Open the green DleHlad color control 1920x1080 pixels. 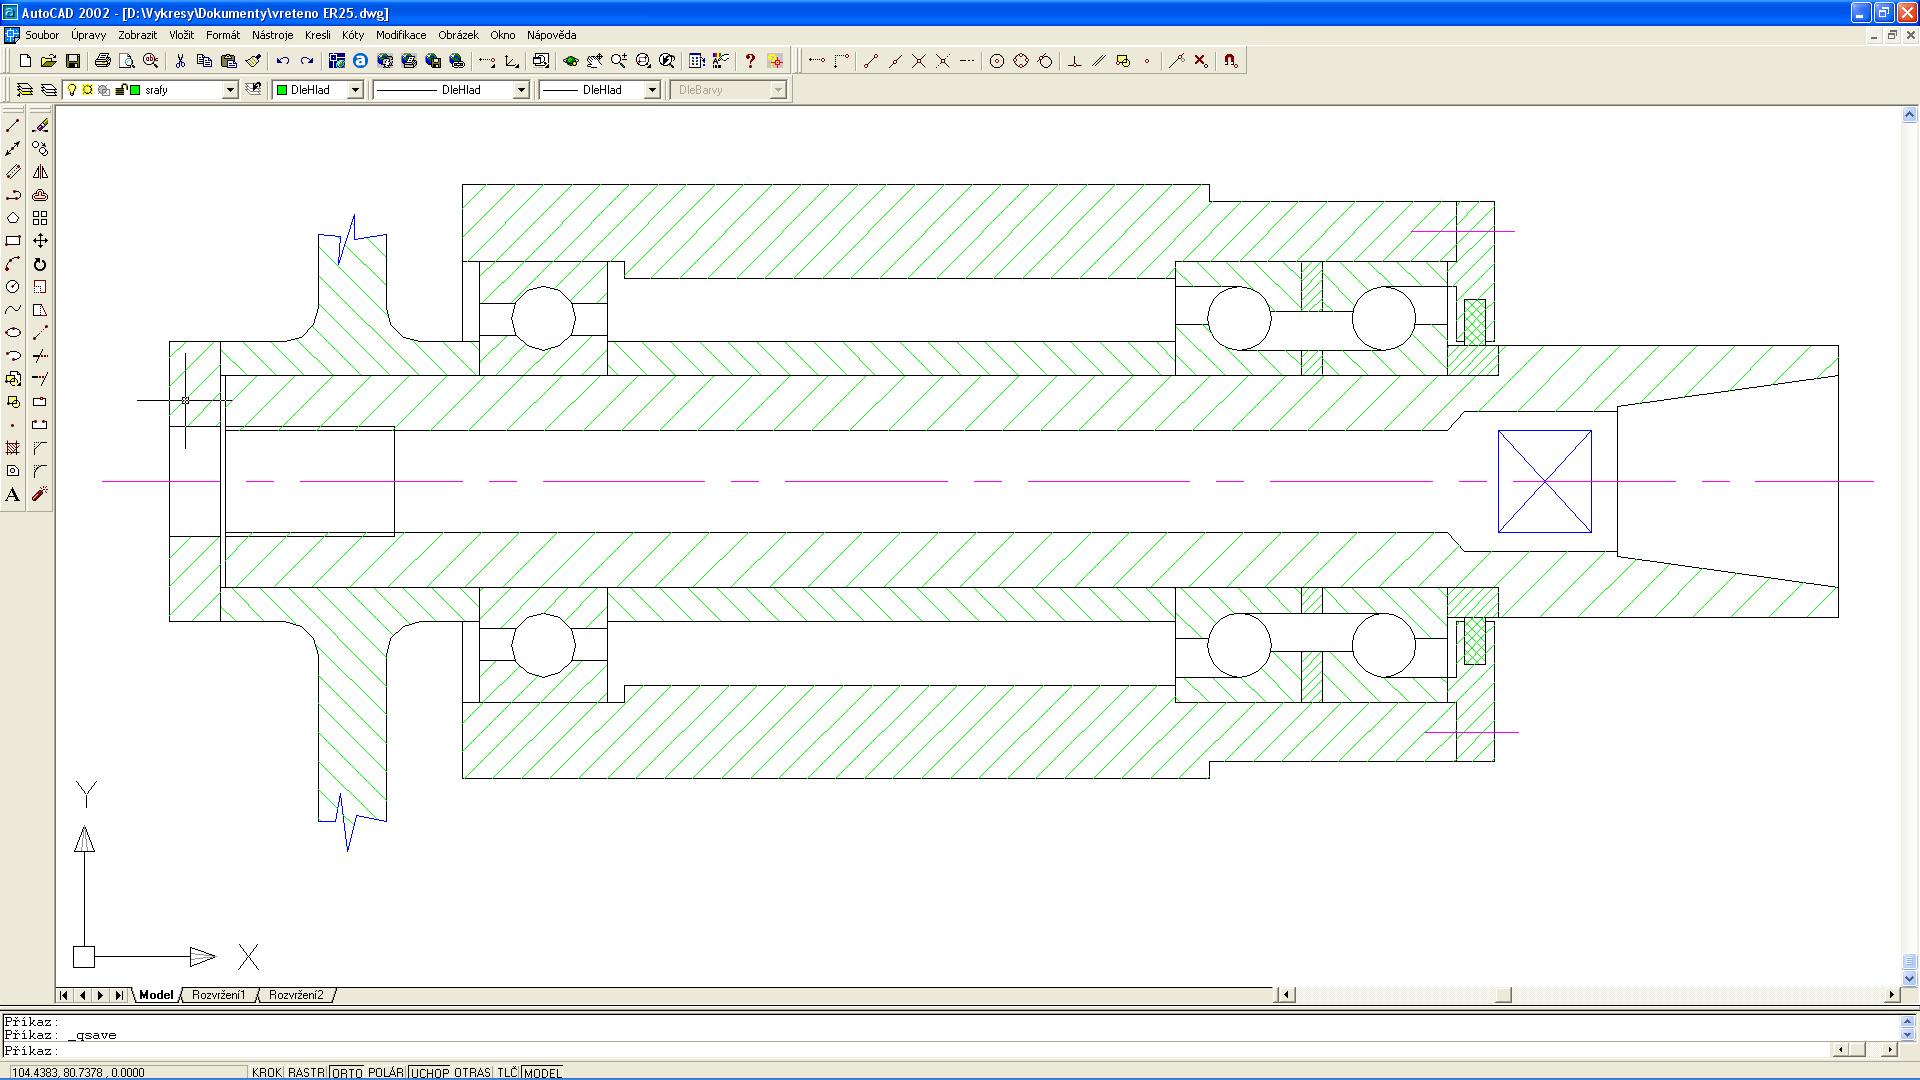[x=354, y=90]
